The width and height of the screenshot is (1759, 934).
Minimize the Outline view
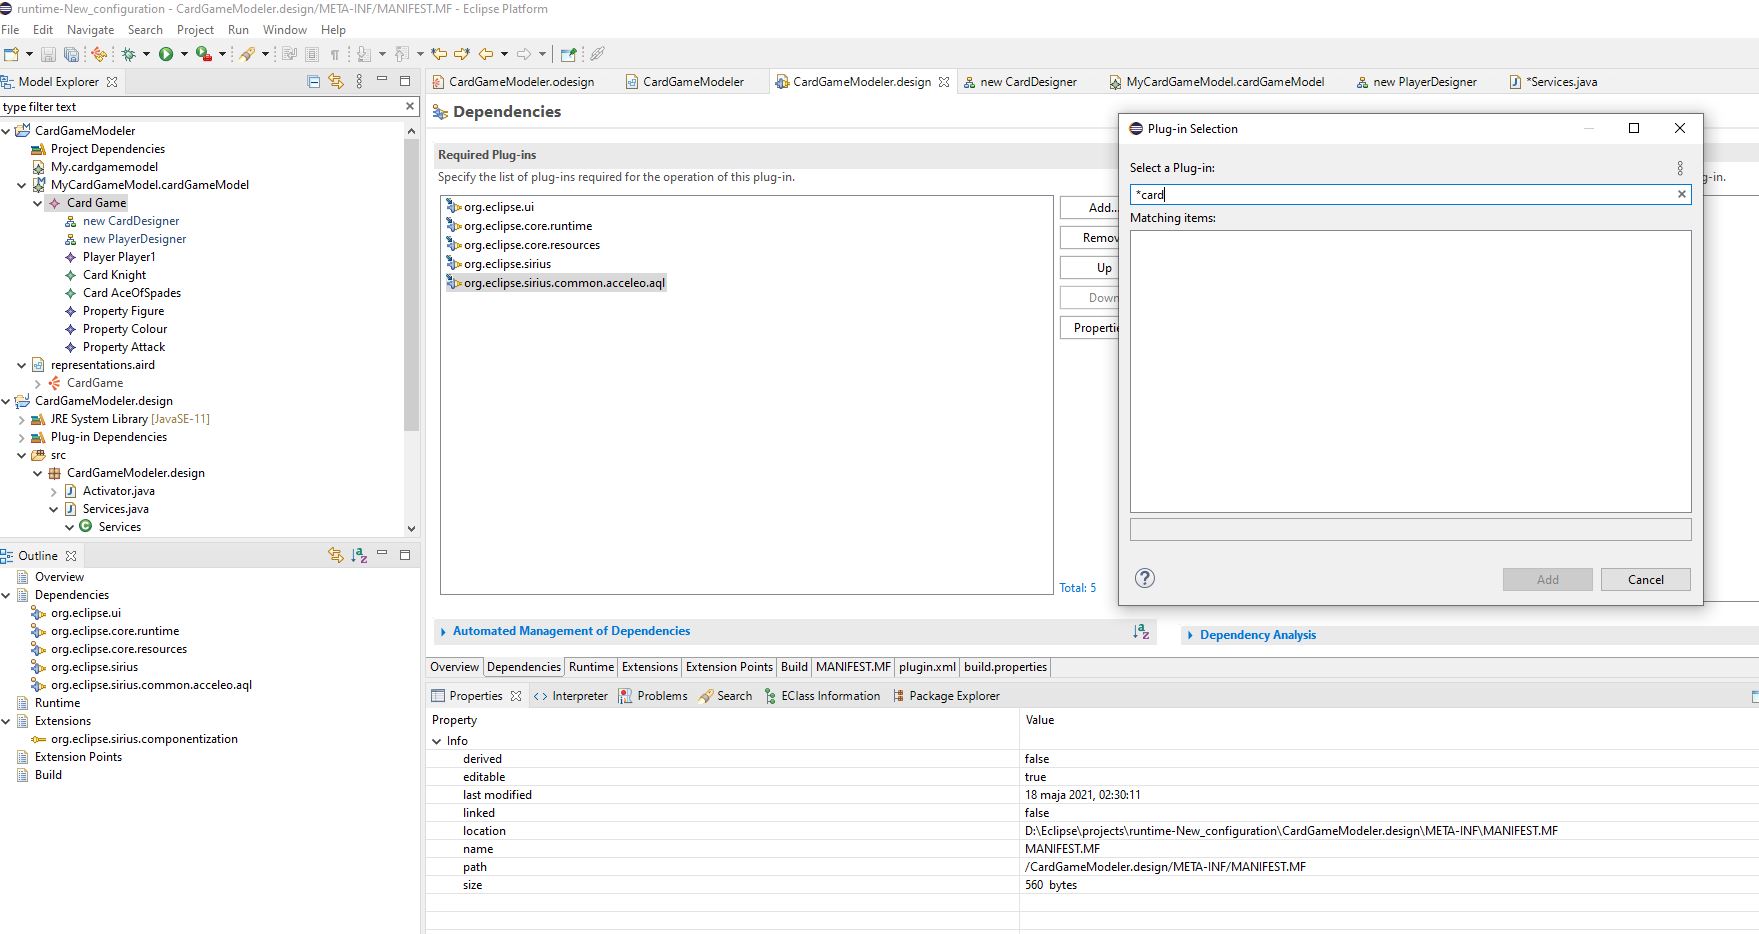tap(382, 554)
